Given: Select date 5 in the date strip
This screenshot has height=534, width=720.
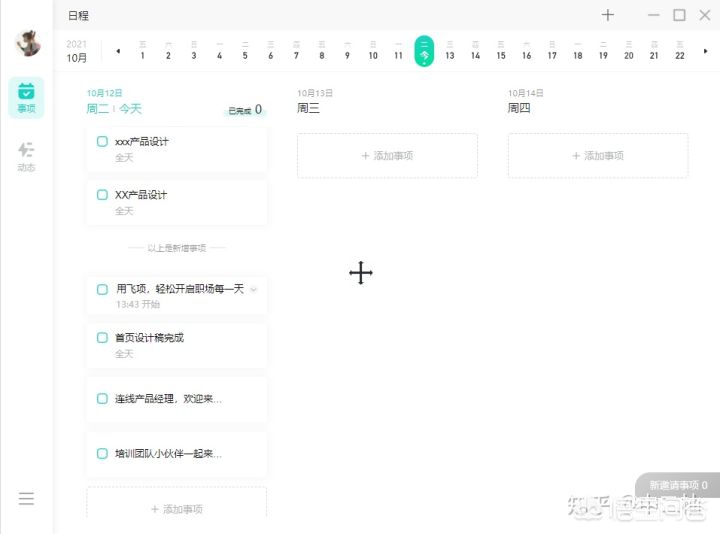Looking at the screenshot, I should tap(245, 51).
